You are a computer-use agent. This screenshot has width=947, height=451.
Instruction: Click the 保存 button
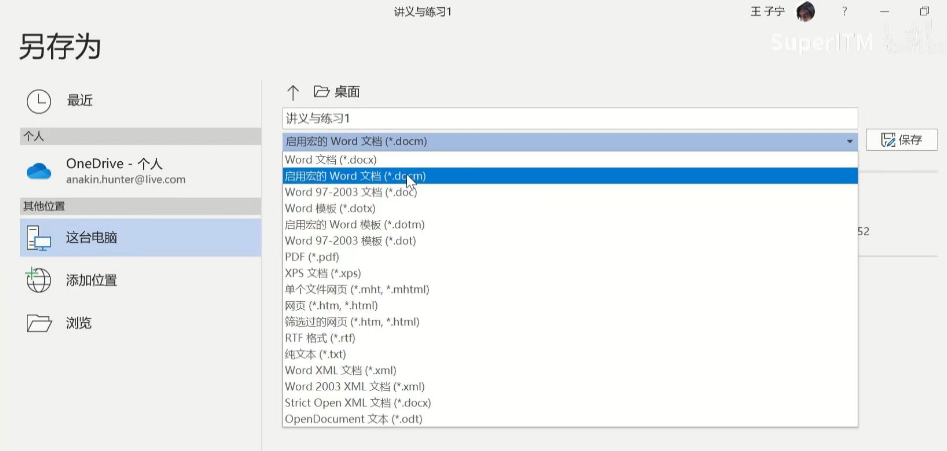pos(902,140)
